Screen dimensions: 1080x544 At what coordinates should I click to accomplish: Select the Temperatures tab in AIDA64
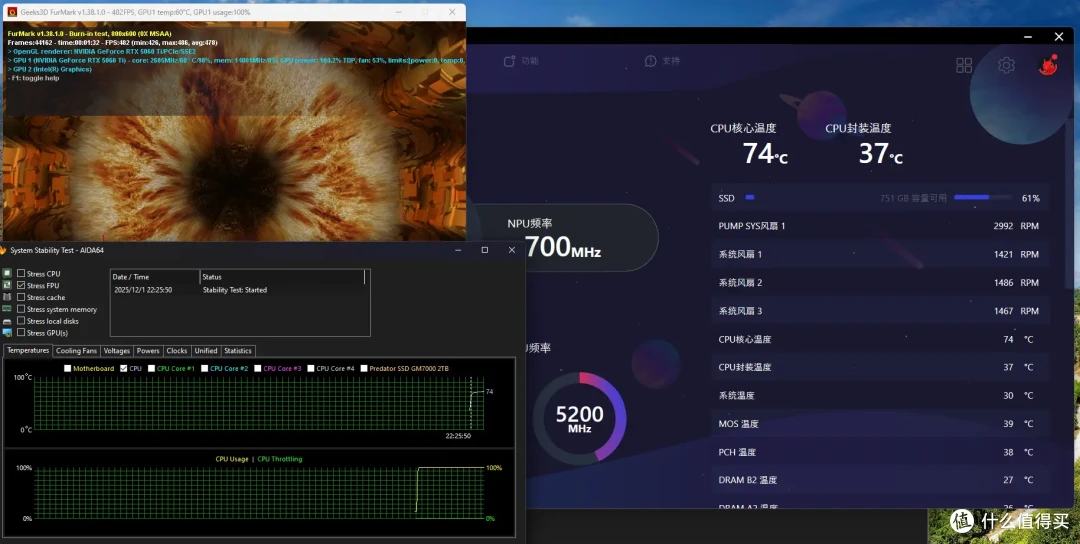[x=28, y=351]
